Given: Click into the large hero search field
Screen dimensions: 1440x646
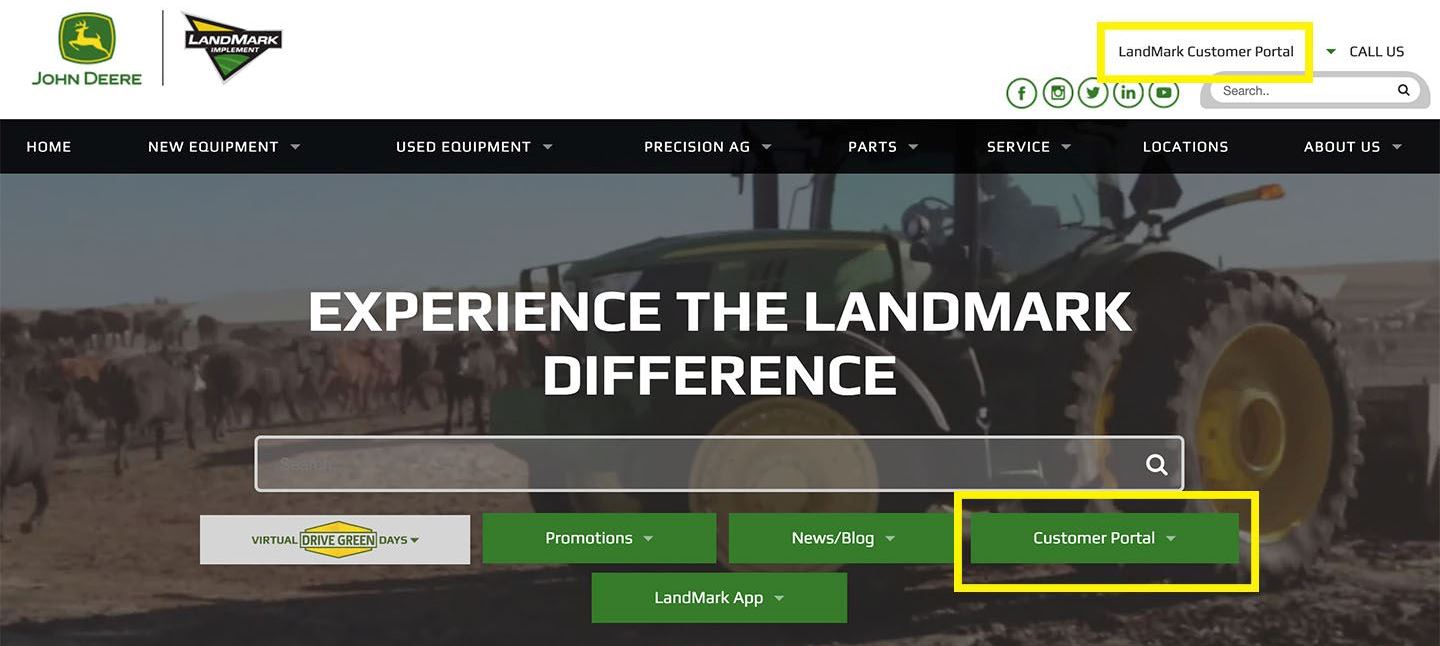Looking at the screenshot, I should 700,464.
